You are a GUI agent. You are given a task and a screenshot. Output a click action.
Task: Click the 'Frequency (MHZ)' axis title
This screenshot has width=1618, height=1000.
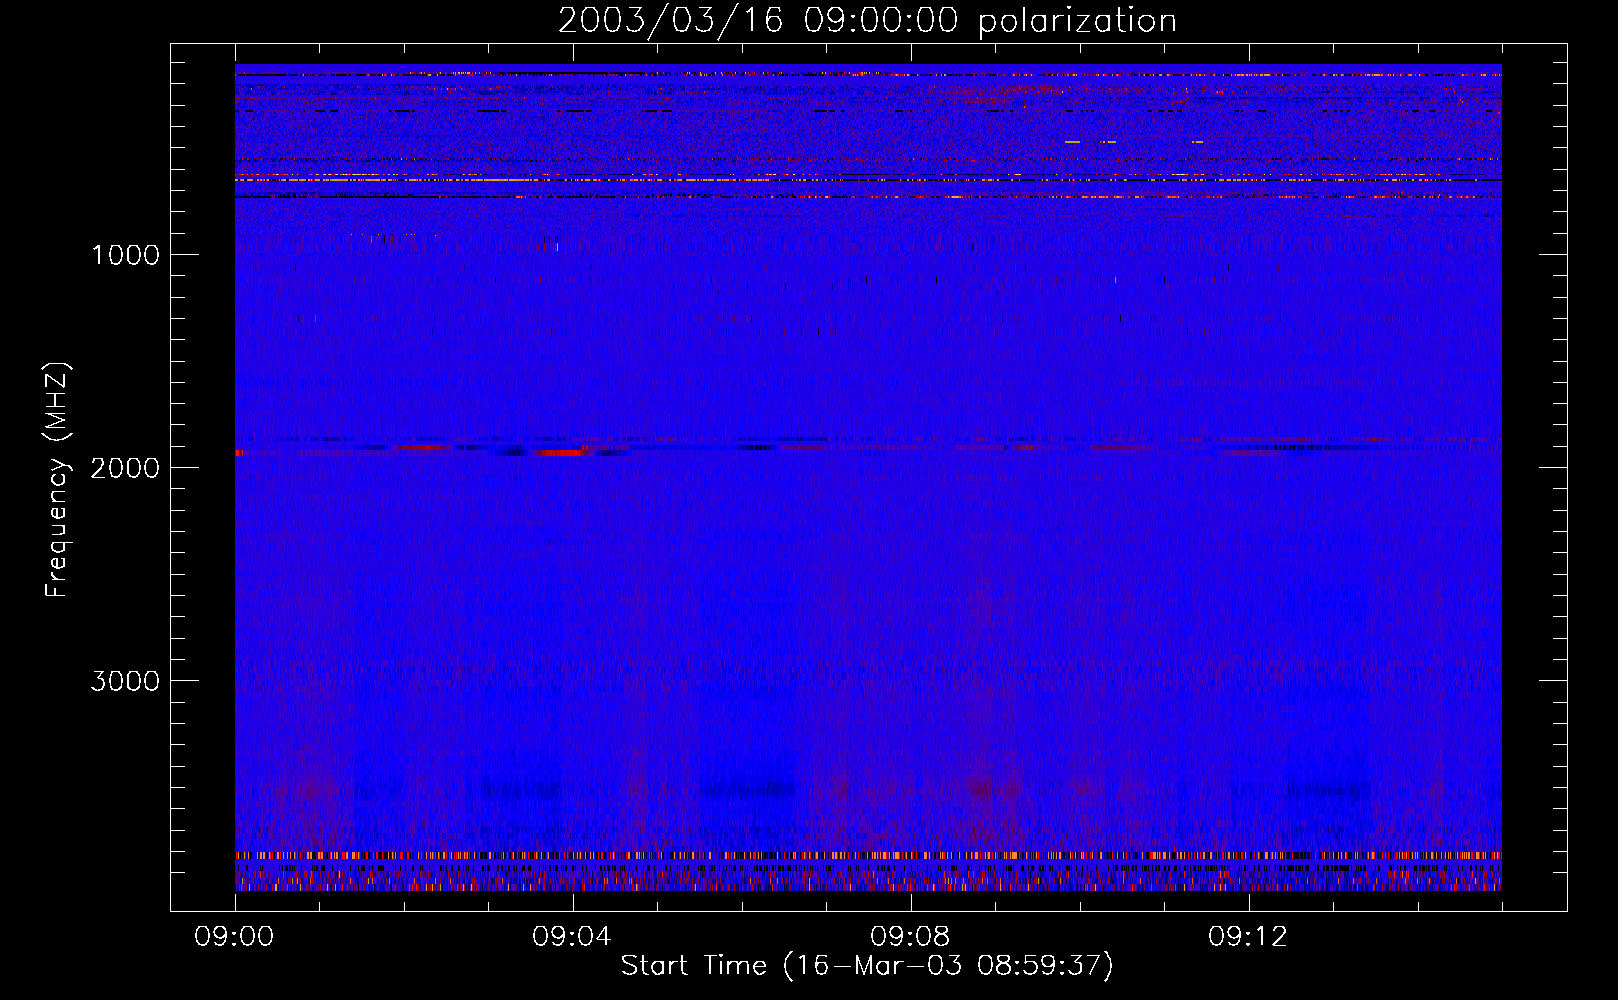click(57, 481)
